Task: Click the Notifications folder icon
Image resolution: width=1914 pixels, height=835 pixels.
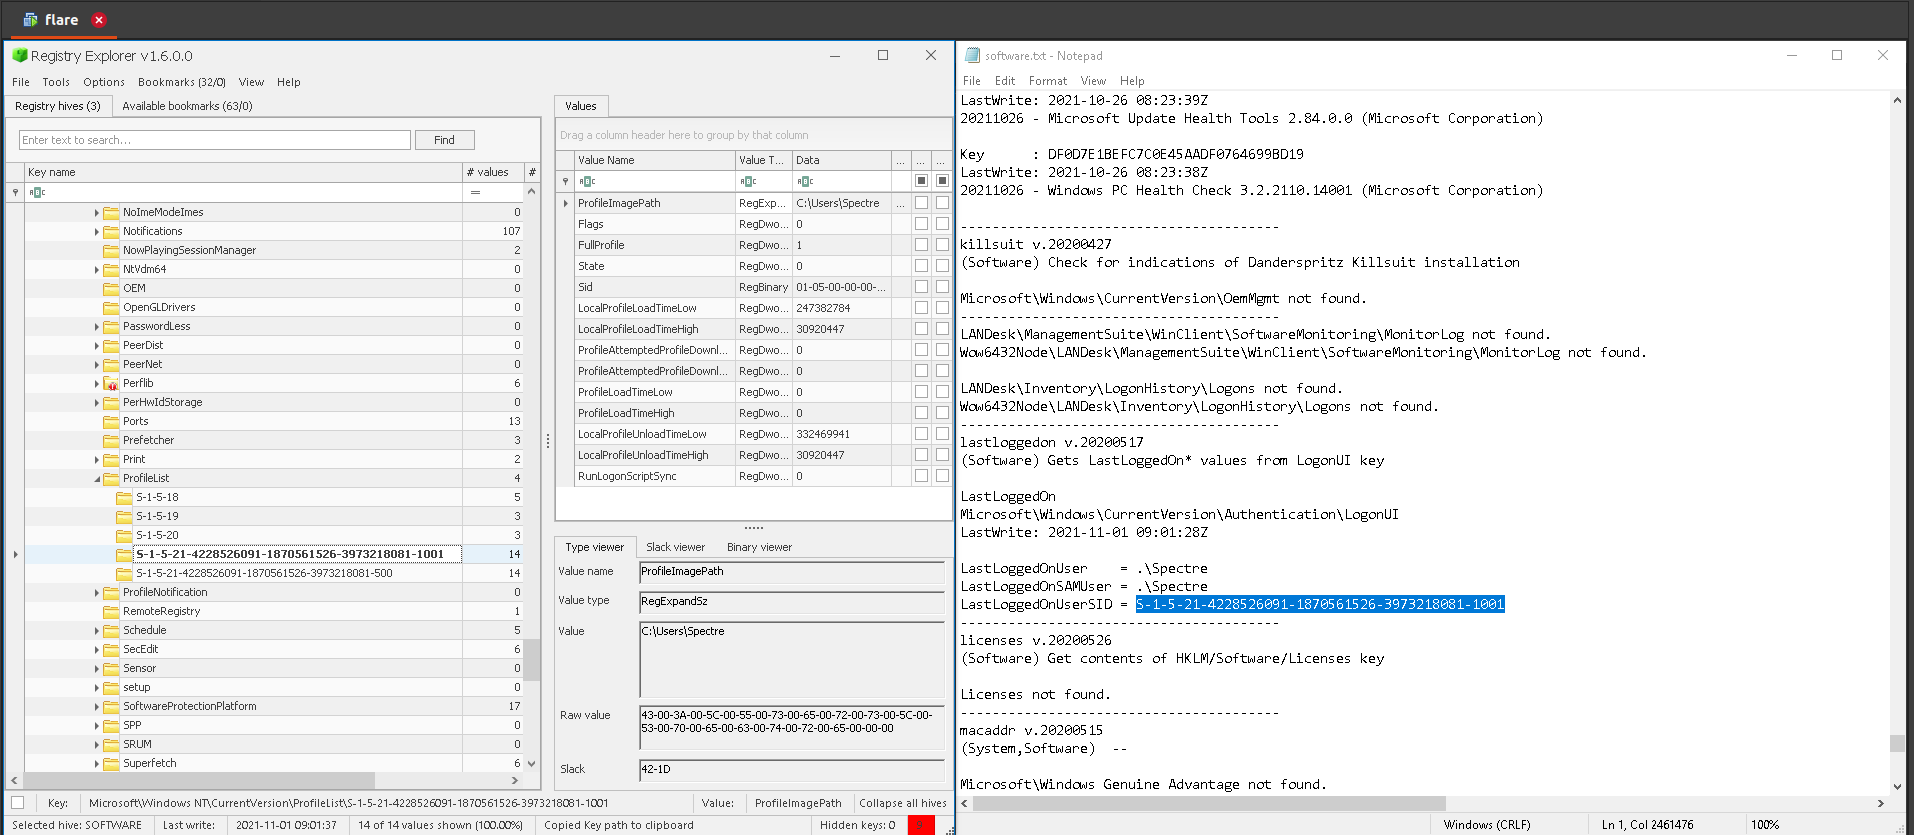Action: point(111,232)
